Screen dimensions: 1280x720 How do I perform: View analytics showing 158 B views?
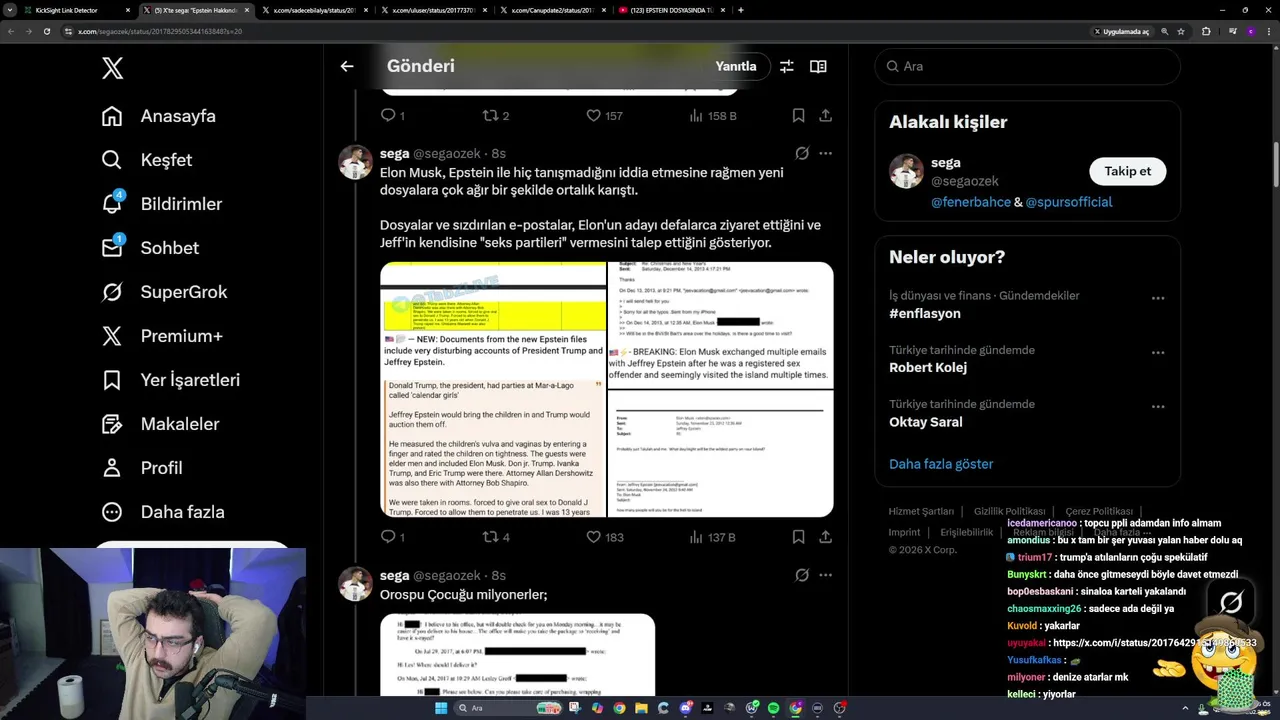tap(713, 116)
